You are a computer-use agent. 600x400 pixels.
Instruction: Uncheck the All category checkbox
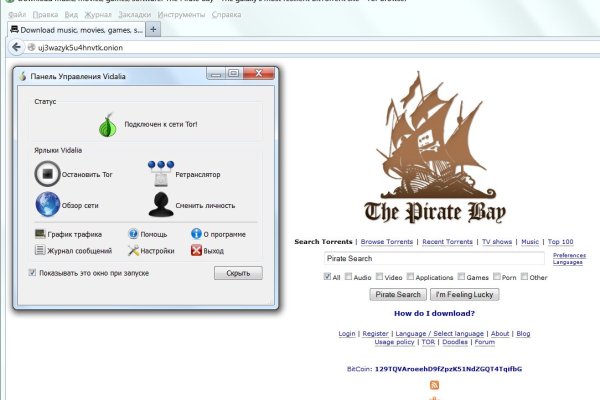tap(328, 277)
